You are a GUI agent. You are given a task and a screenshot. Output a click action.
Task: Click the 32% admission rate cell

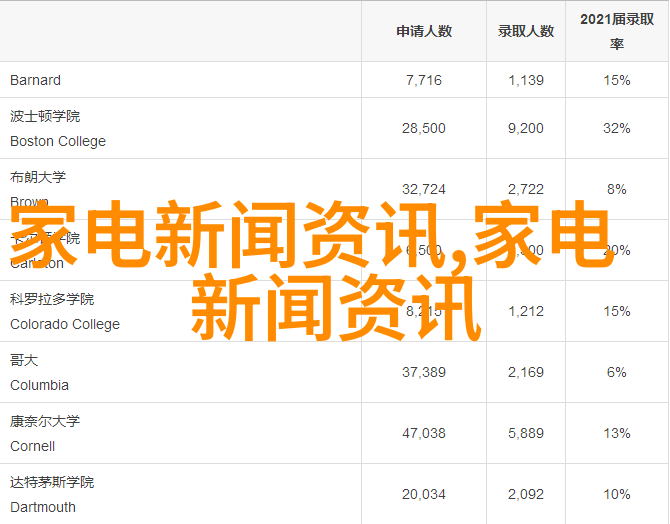(x=617, y=128)
